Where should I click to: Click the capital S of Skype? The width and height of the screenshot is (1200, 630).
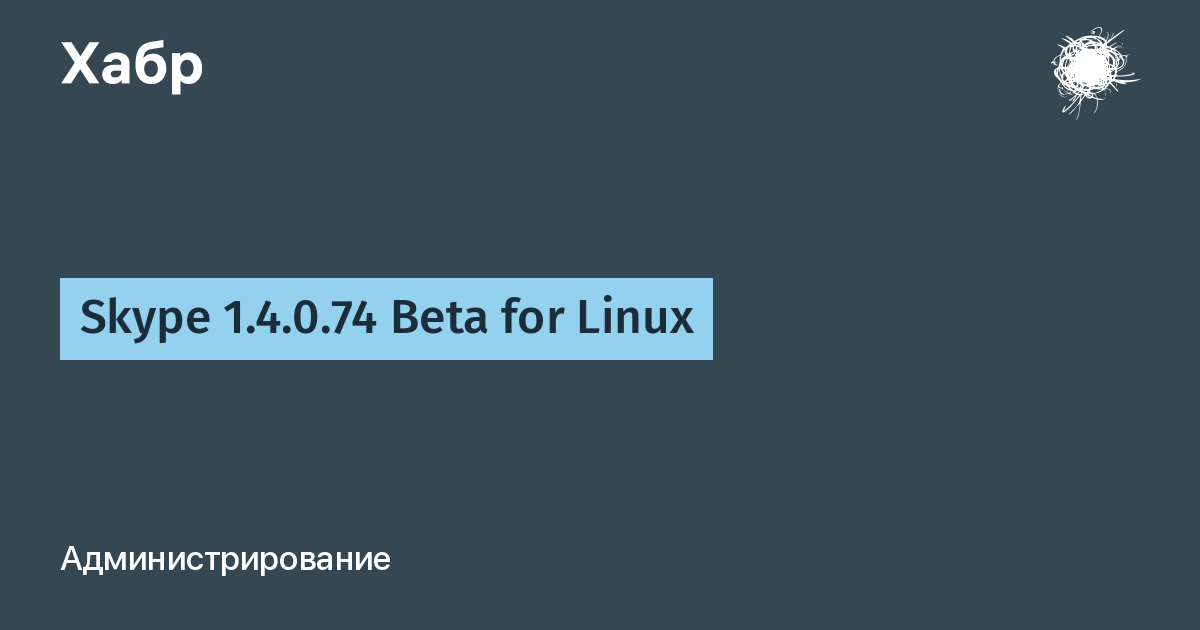[92, 319]
